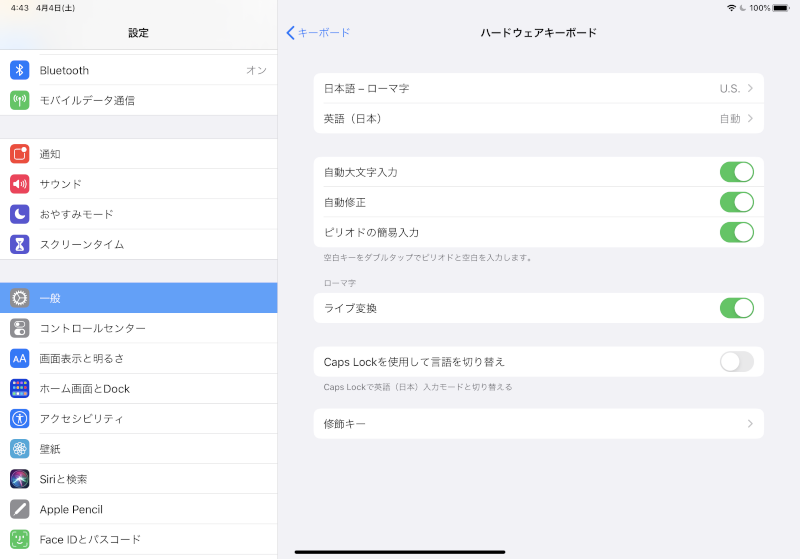This screenshot has width=800, height=559.
Task: Open スクリーンタイム settings
Action: (x=138, y=244)
